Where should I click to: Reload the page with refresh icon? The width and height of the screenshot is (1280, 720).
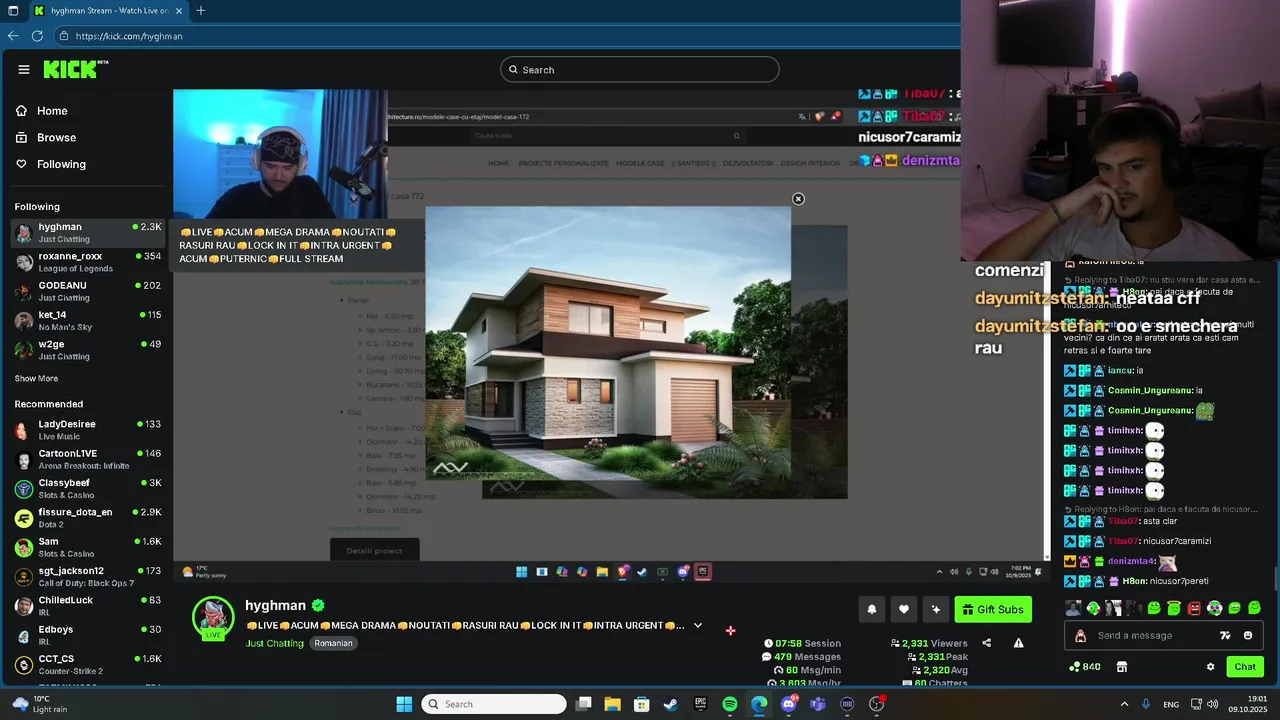(x=37, y=36)
